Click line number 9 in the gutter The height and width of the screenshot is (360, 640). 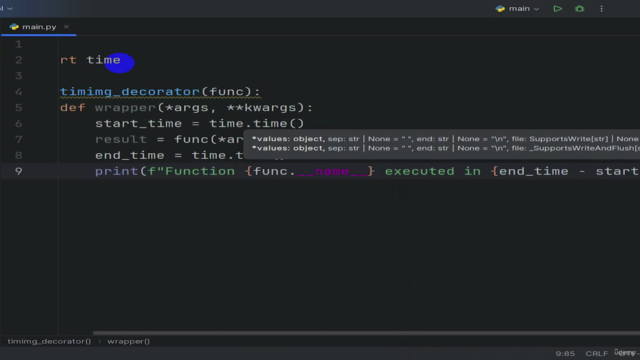(18, 171)
